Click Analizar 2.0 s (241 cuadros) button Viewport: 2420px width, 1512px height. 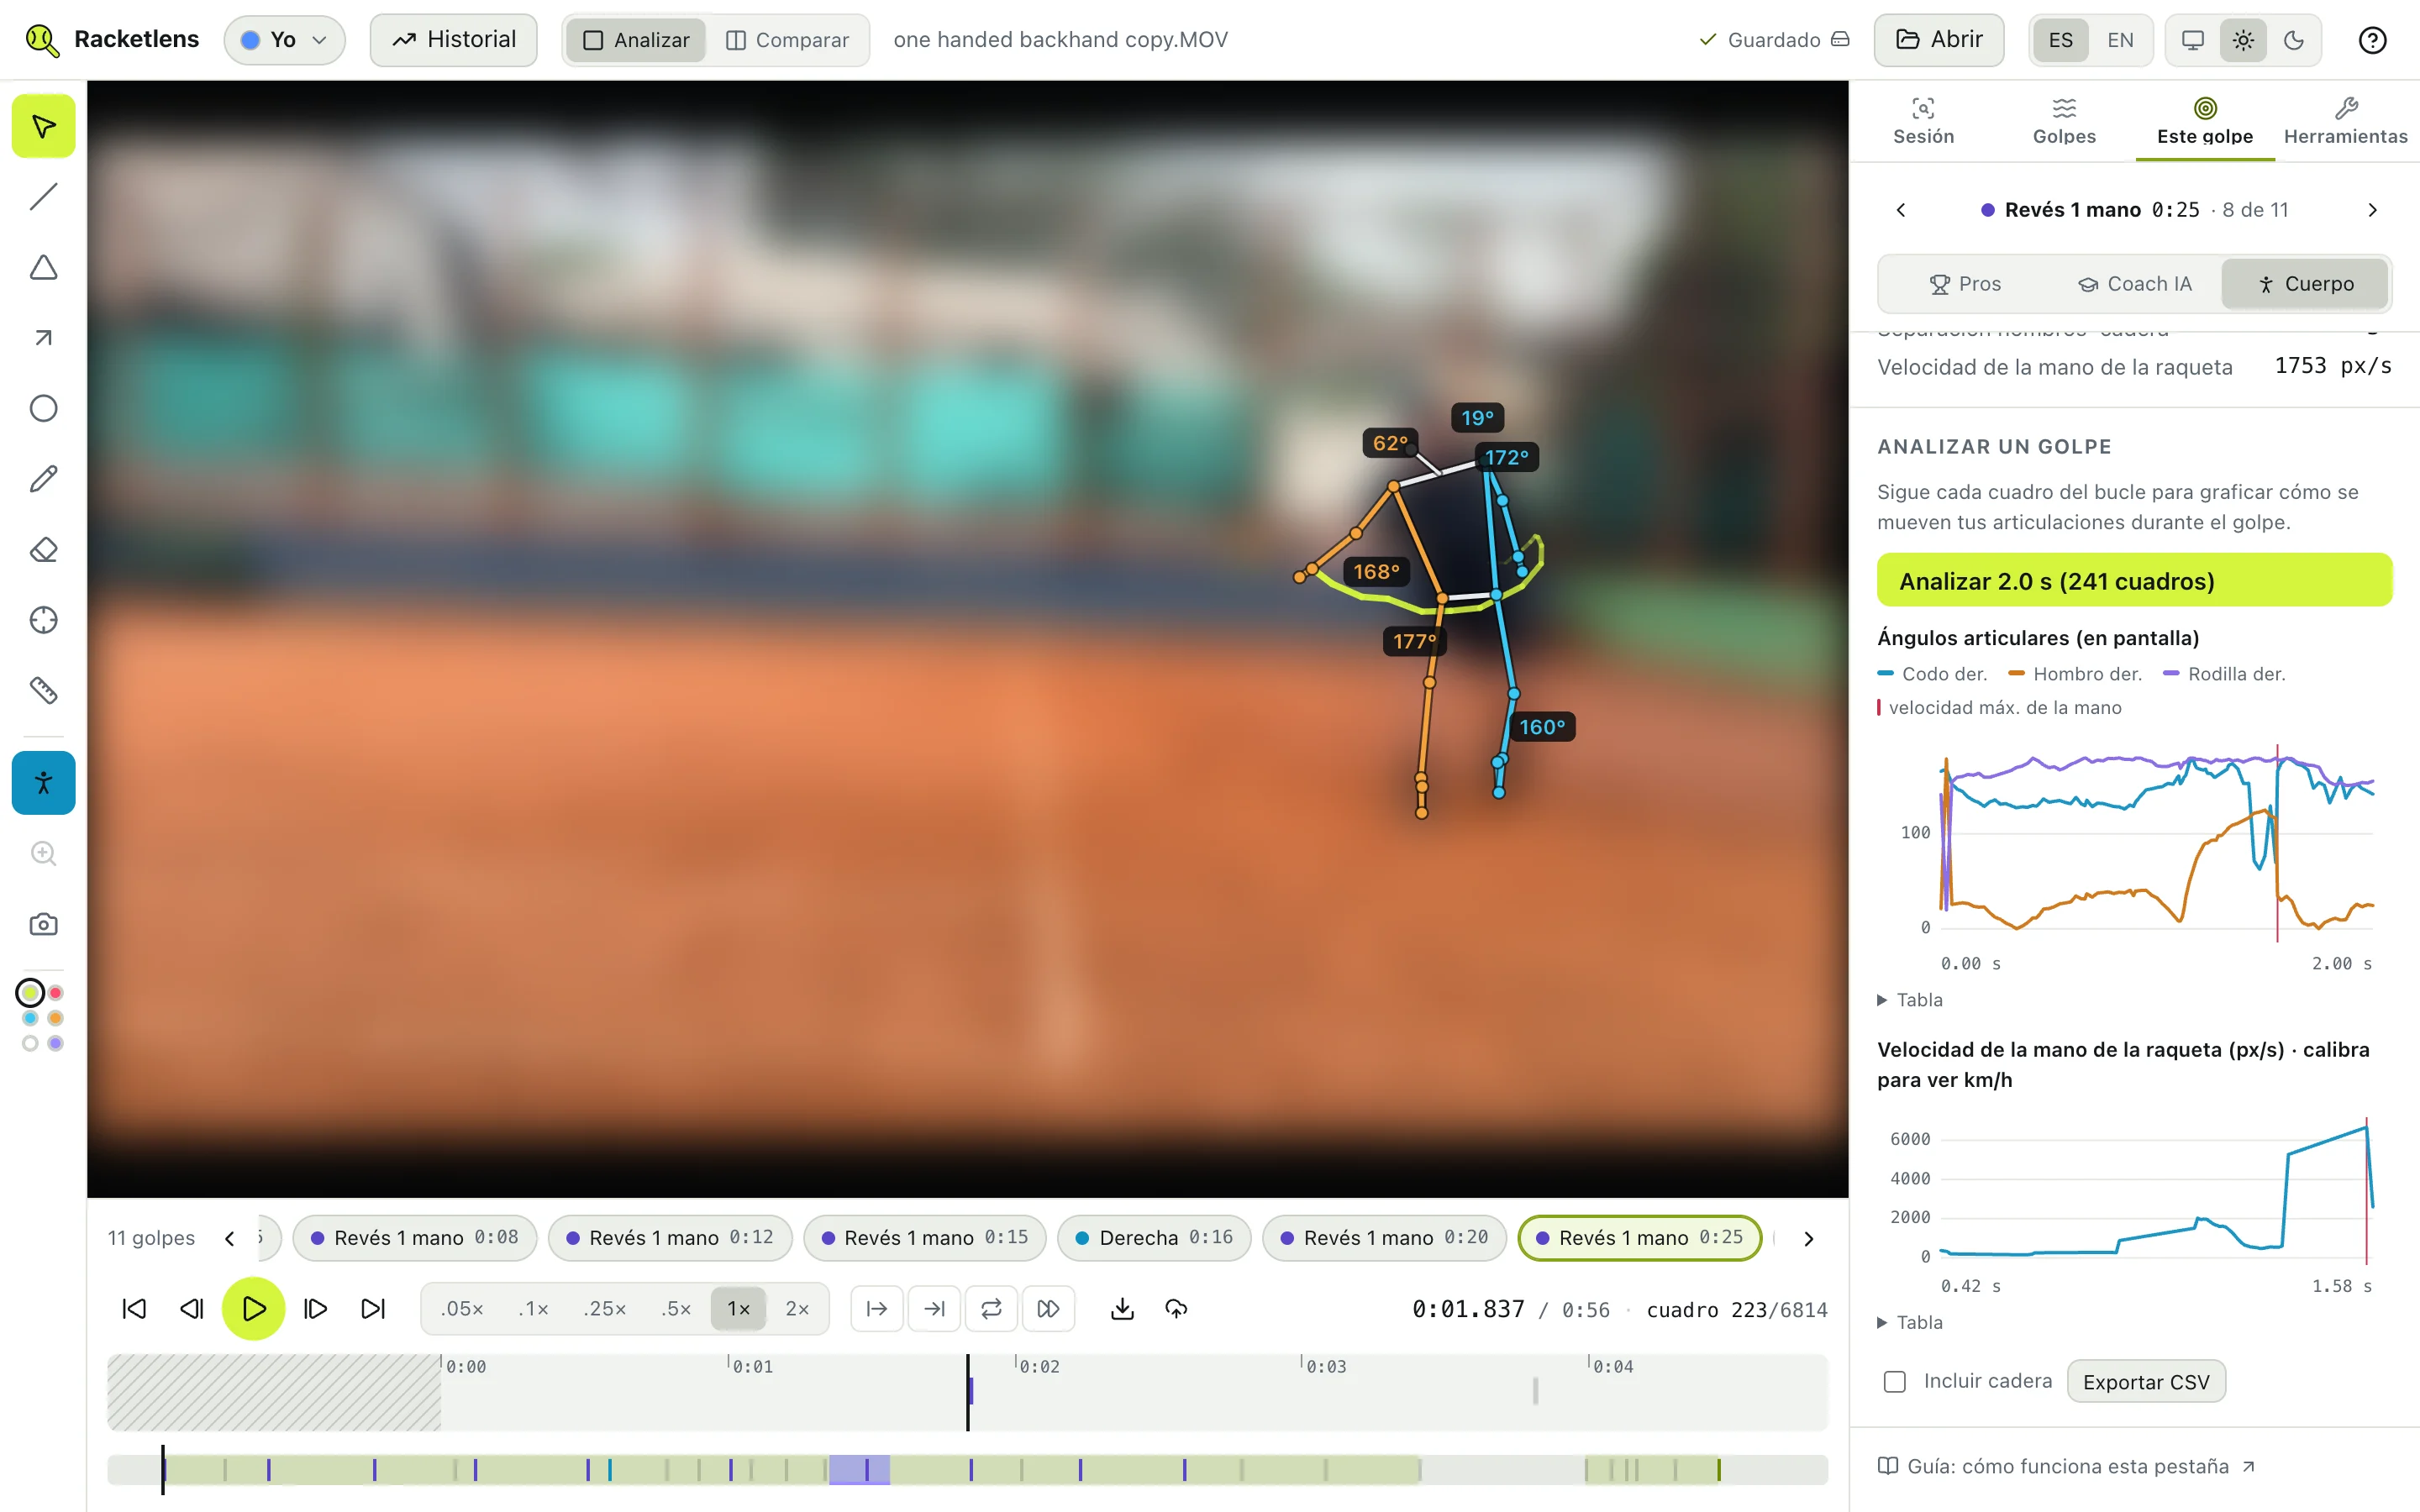coord(2134,580)
